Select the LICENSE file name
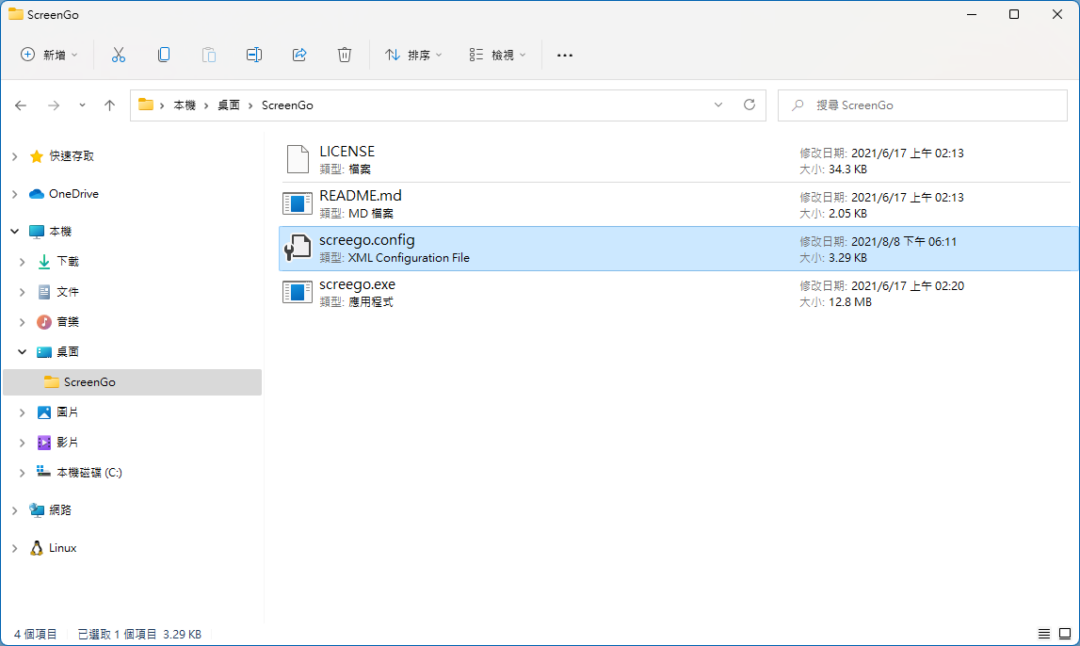 pyautogui.click(x=347, y=152)
